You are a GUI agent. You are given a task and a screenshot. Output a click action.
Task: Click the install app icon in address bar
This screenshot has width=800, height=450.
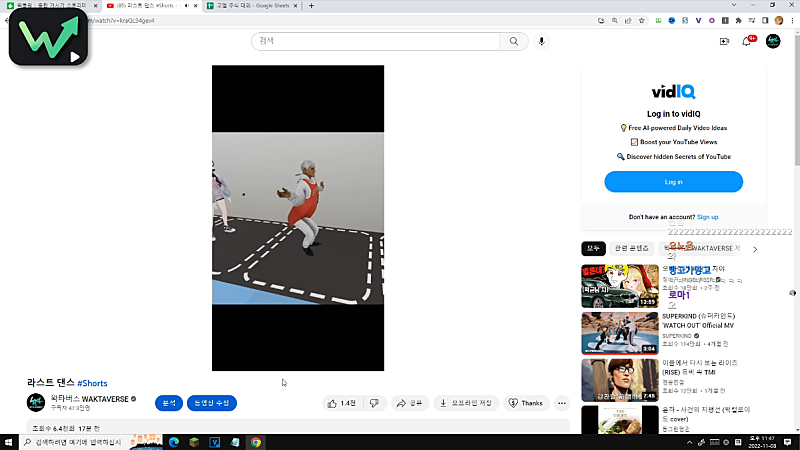coord(601,20)
